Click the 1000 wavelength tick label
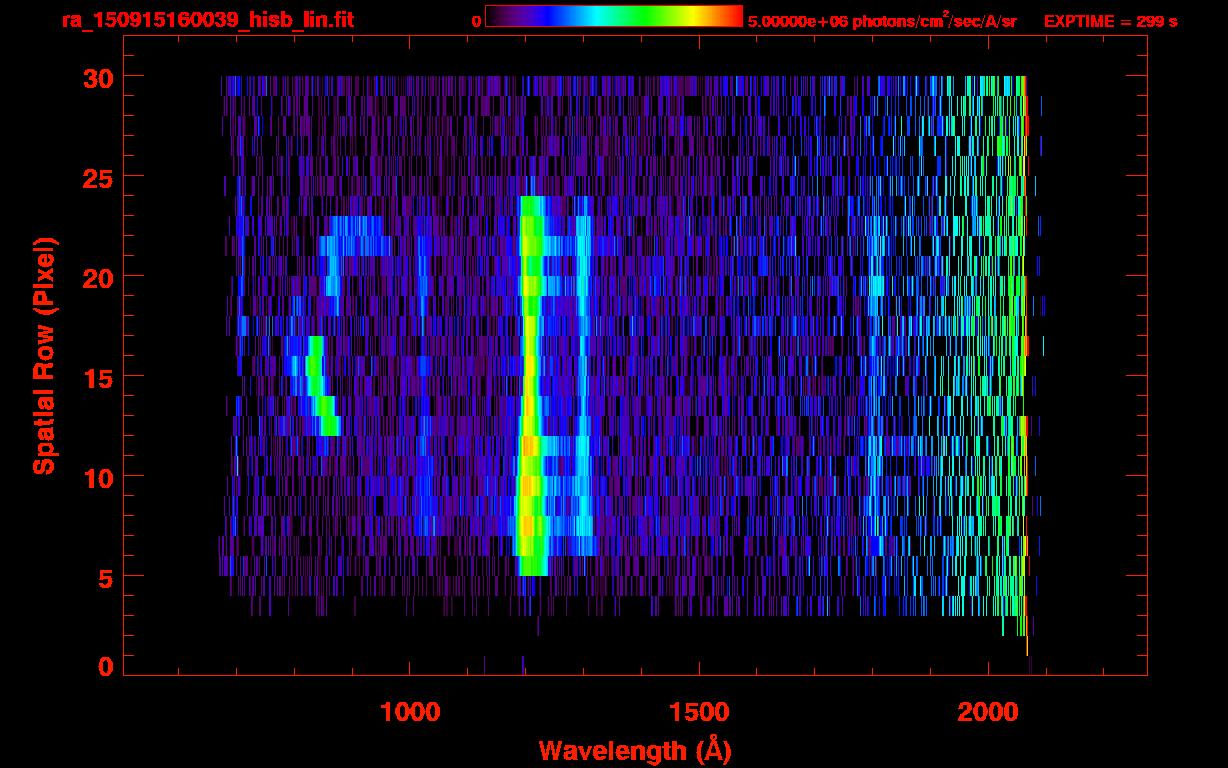The width and height of the screenshot is (1228, 768). tap(410, 712)
